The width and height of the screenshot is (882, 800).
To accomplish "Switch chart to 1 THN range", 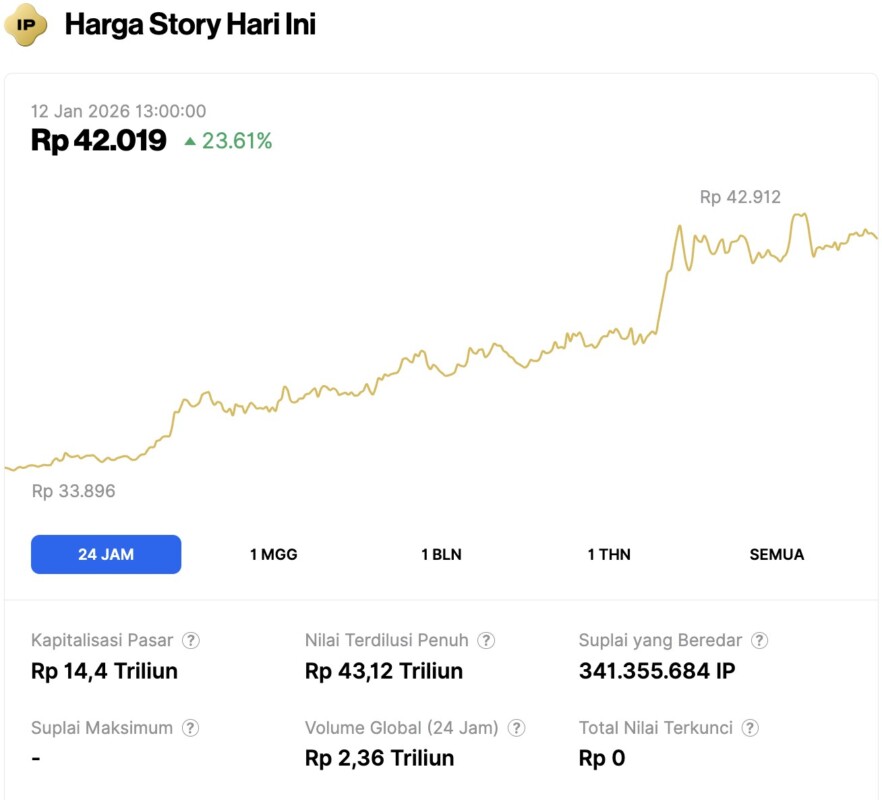I will click(609, 555).
